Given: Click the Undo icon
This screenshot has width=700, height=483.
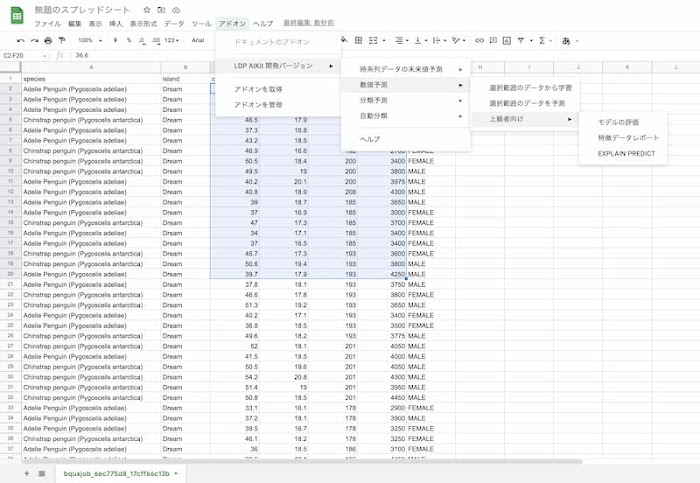Looking at the screenshot, I should [21, 41].
